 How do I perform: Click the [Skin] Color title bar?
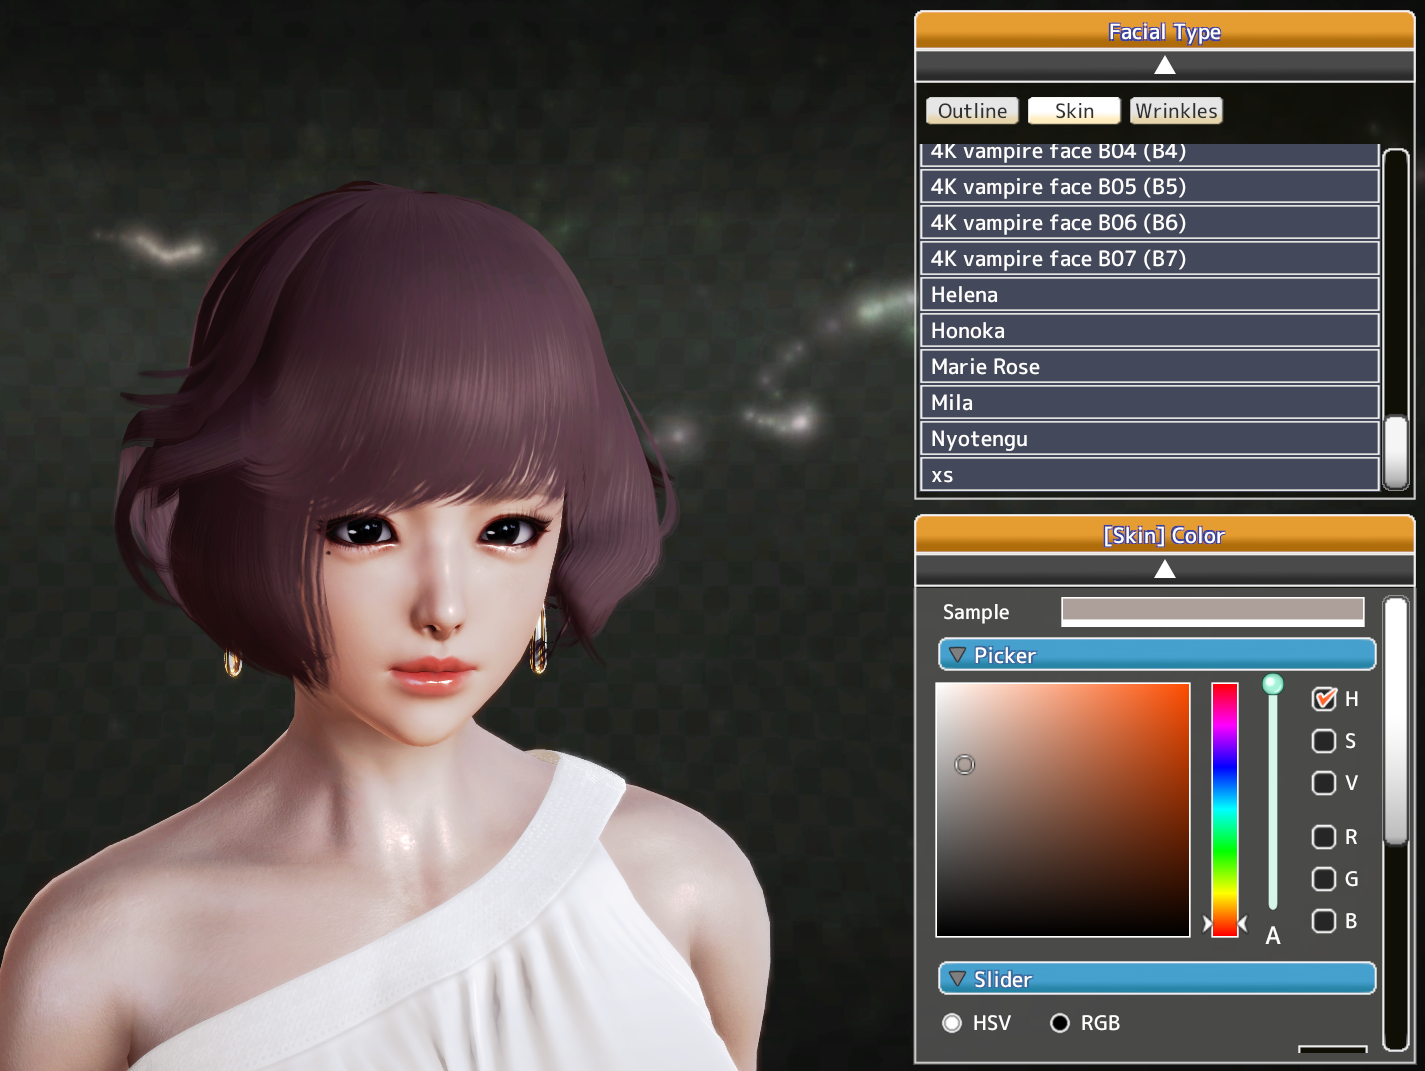pyautogui.click(x=1164, y=535)
